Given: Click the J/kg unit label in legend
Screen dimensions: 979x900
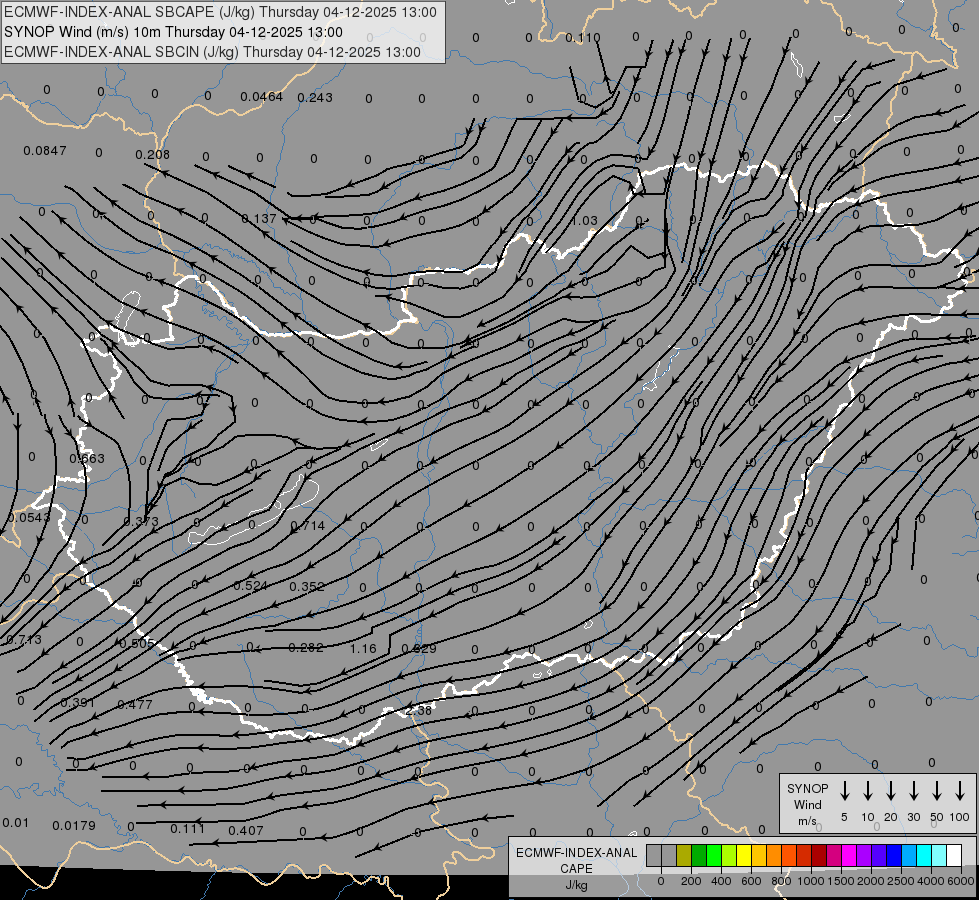Looking at the screenshot, I should coord(576,884).
